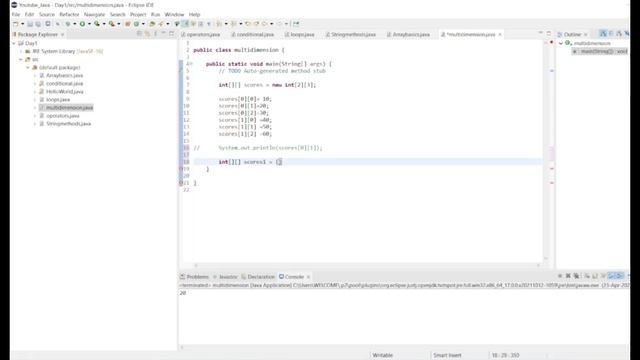Toggle Link with Editor in Package Explorer
Screen dimensions: 640x360
tap(147, 34)
